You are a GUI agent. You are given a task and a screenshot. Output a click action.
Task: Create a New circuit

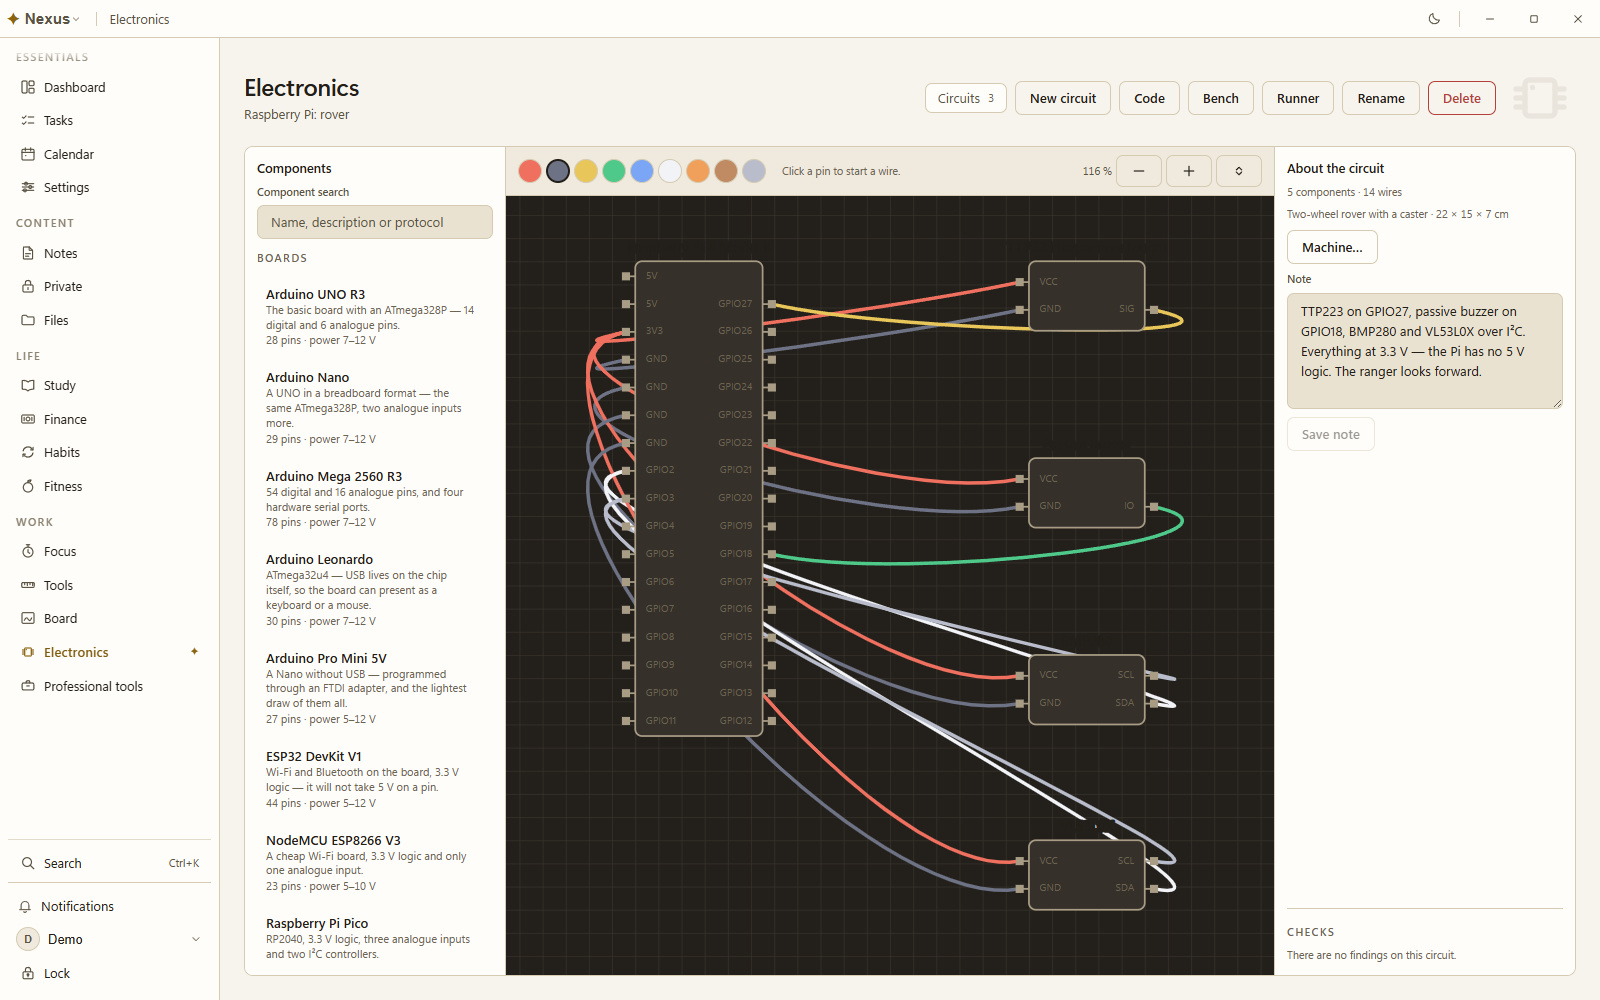click(x=1063, y=98)
